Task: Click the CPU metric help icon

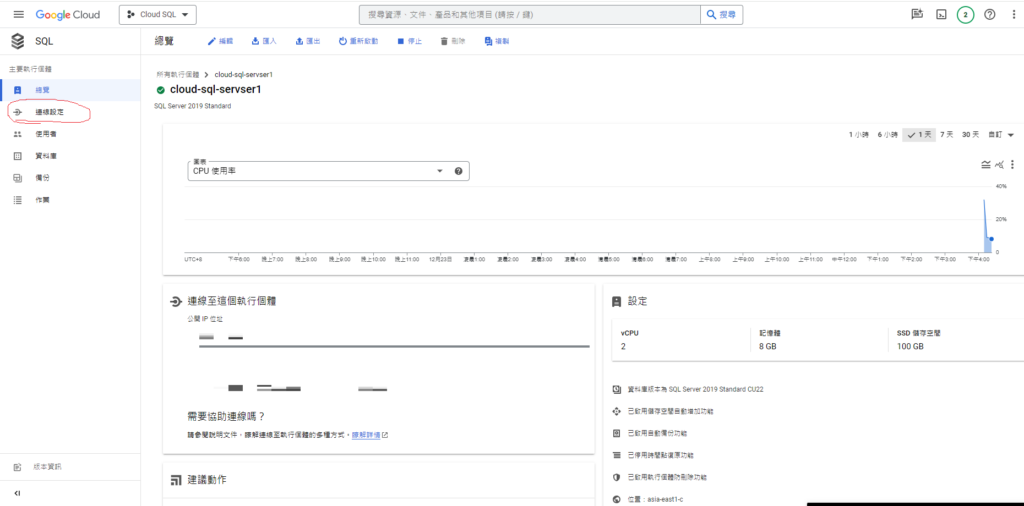Action: tap(458, 171)
